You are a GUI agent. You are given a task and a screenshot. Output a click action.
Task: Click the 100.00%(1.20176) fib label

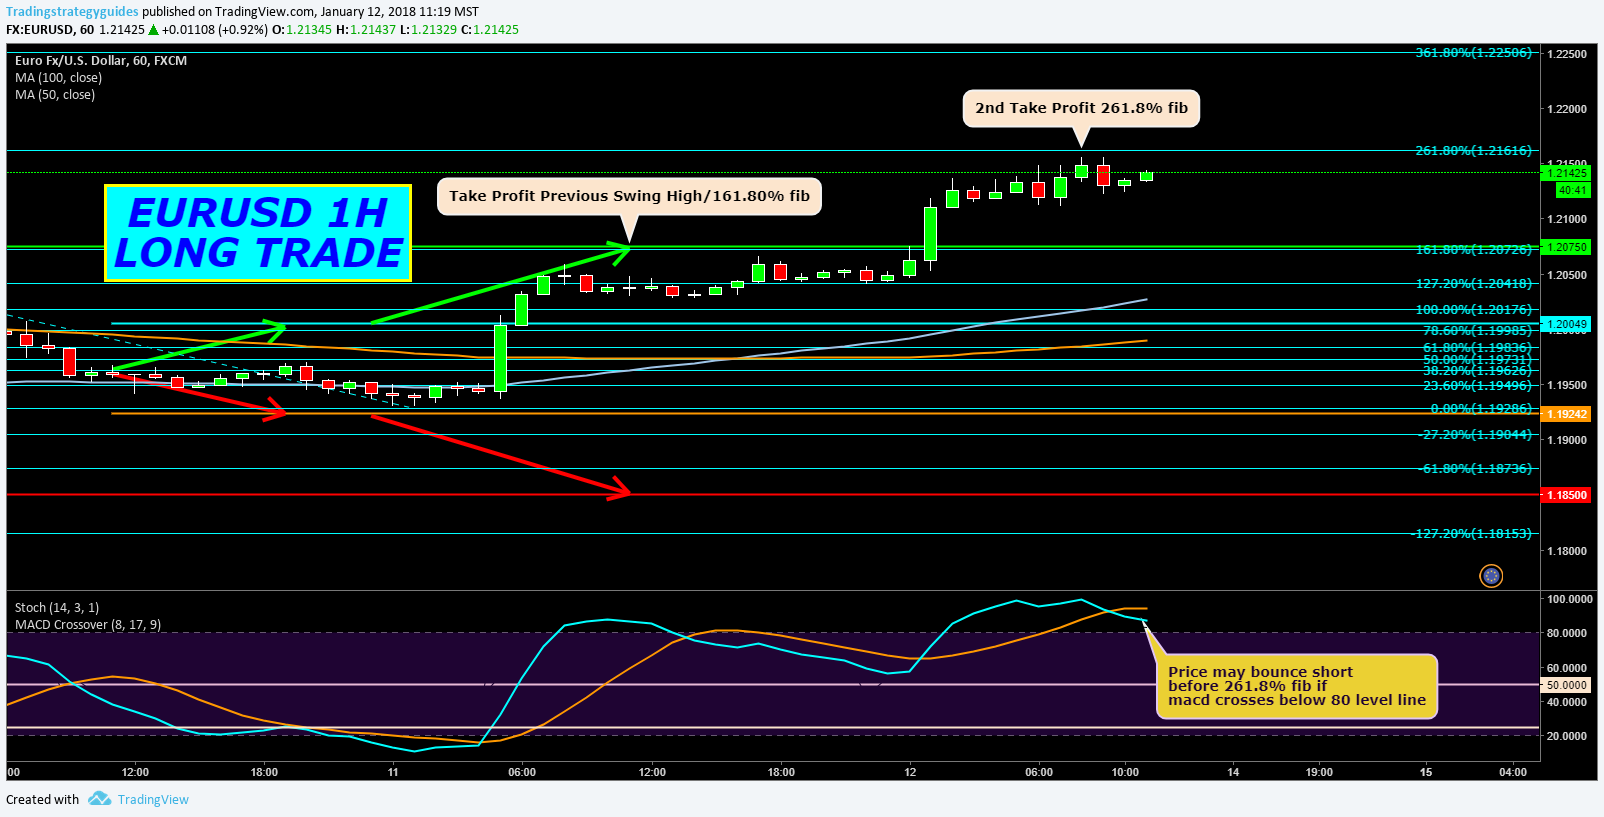(1473, 309)
